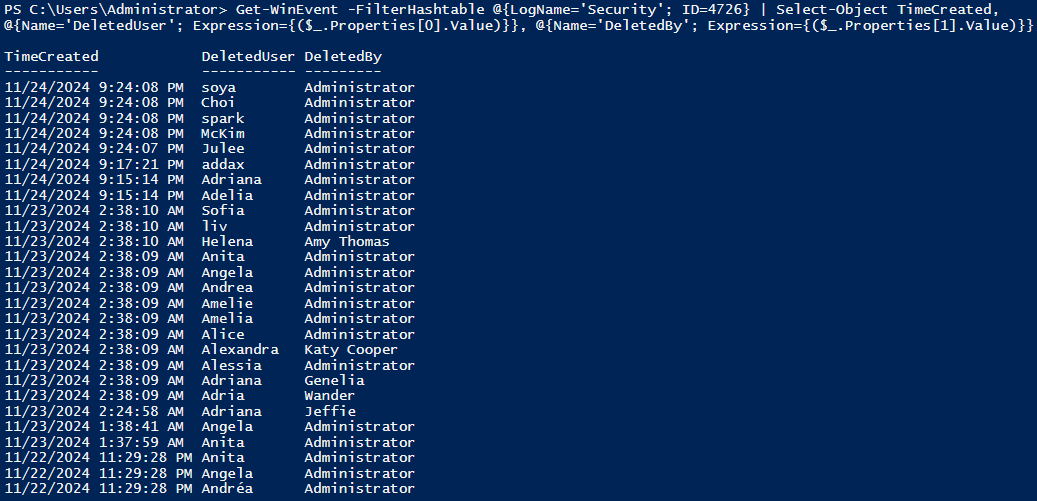Select the deleted user Alexandra

(240, 350)
